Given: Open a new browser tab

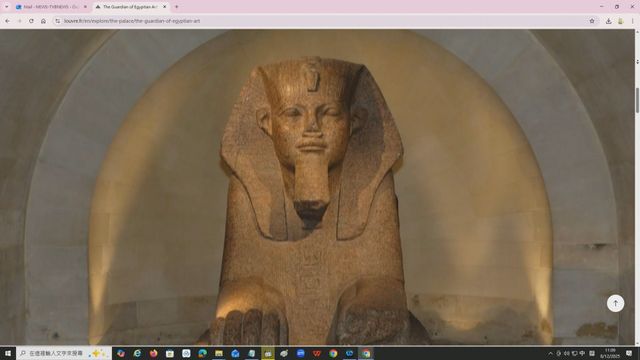Looking at the screenshot, I should coord(177,7).
